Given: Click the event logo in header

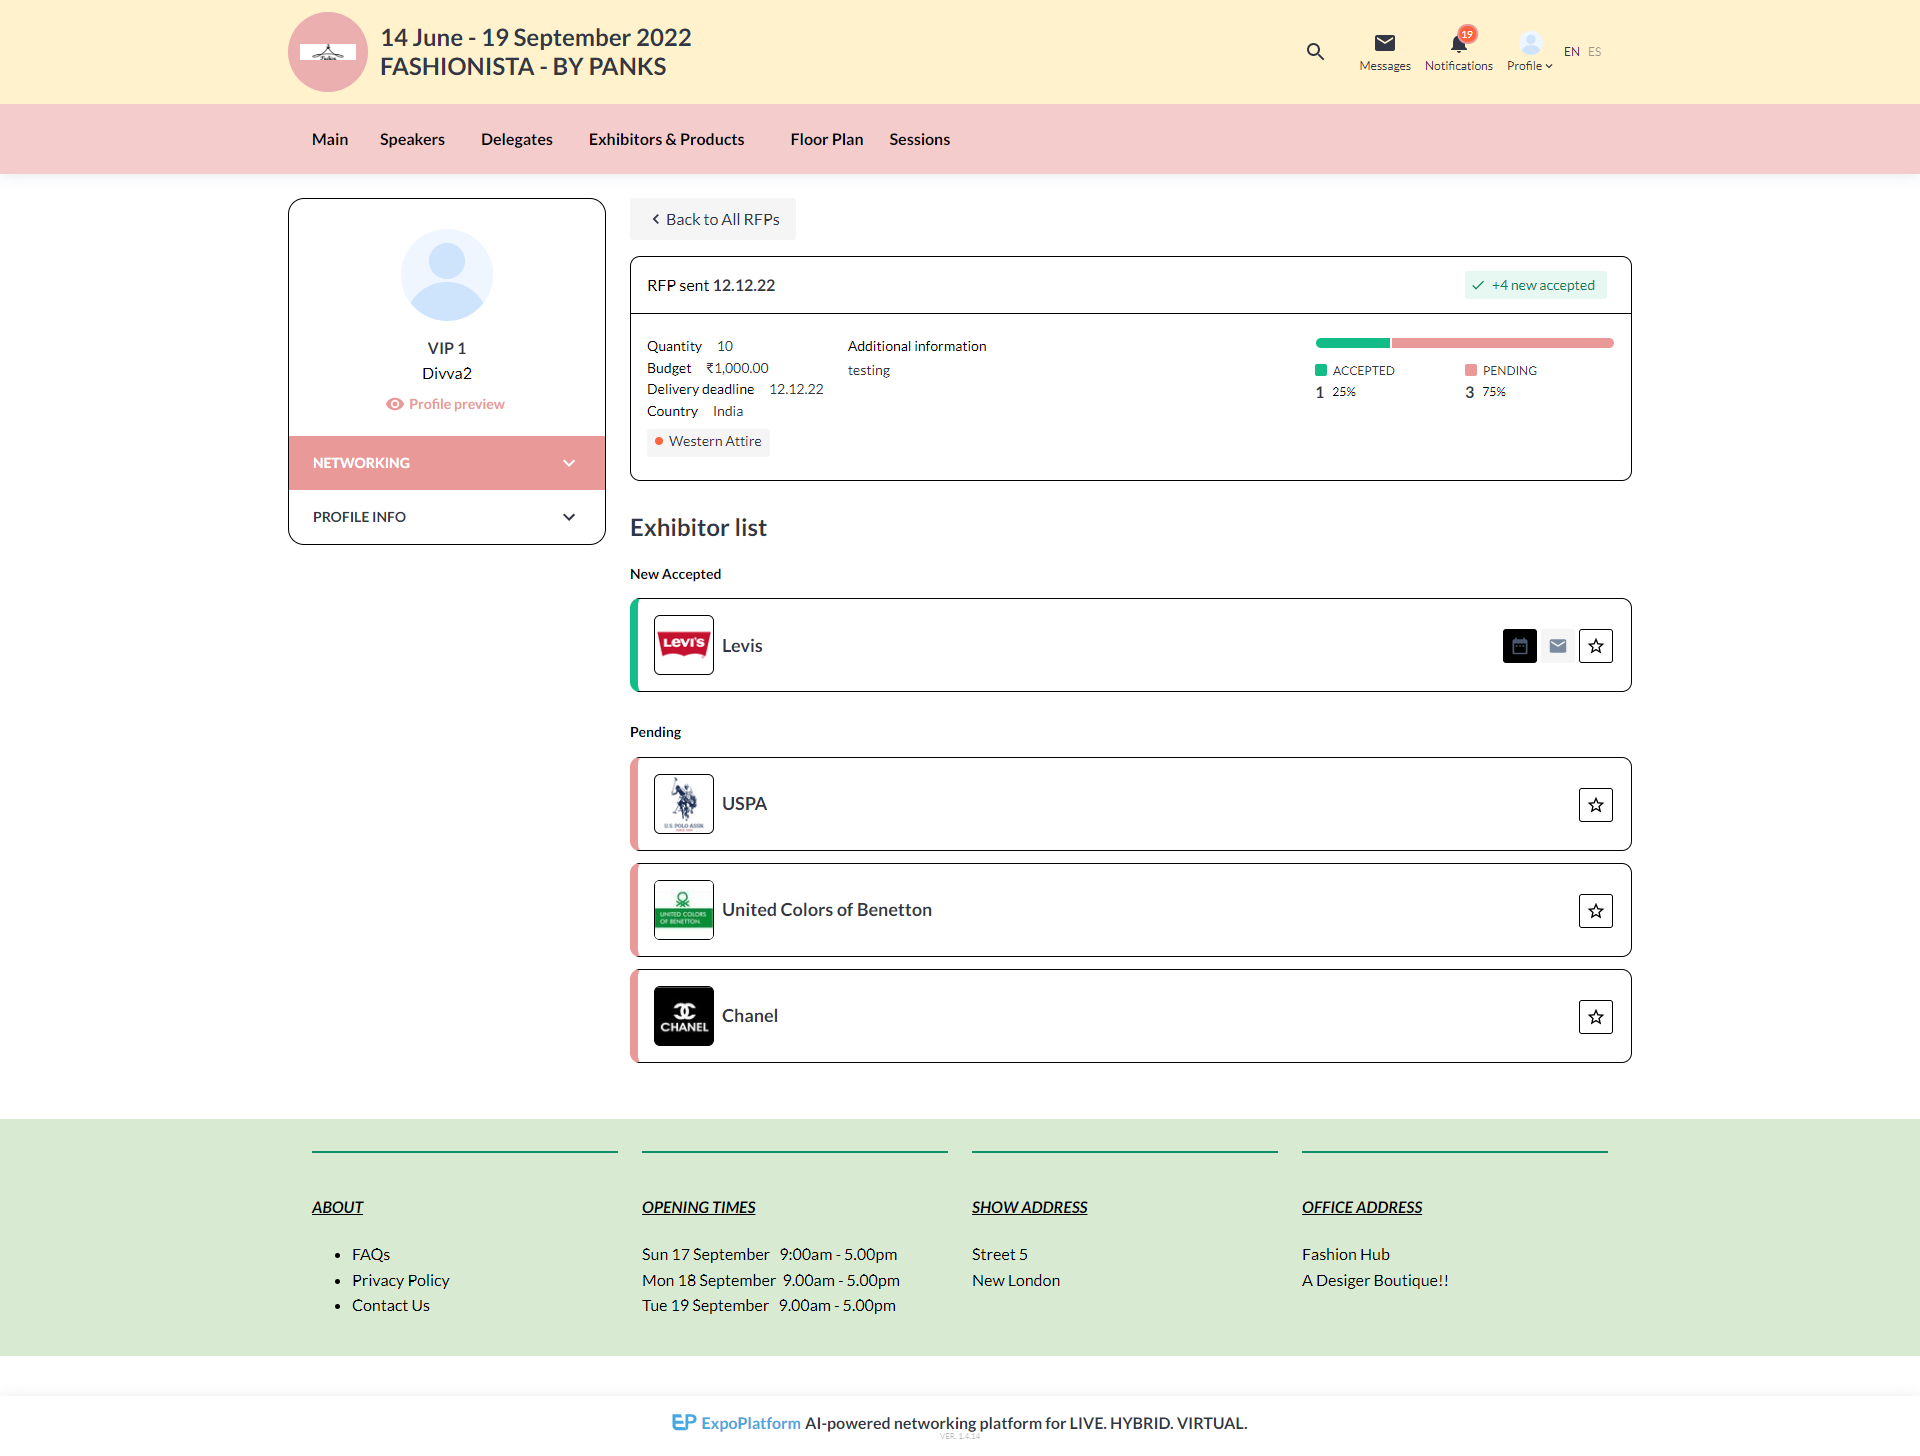Looking at the screenshot, I should coord(328,52).
